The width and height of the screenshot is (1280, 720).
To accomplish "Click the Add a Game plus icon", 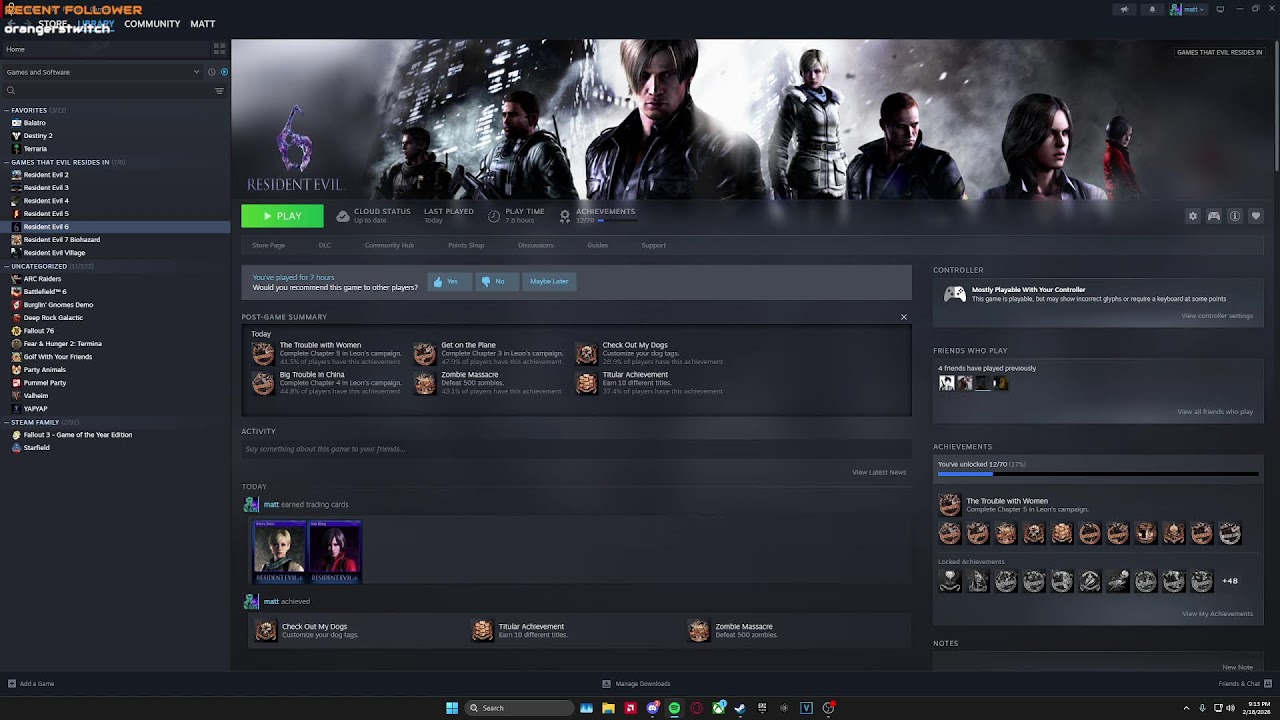I will (12, 684).
